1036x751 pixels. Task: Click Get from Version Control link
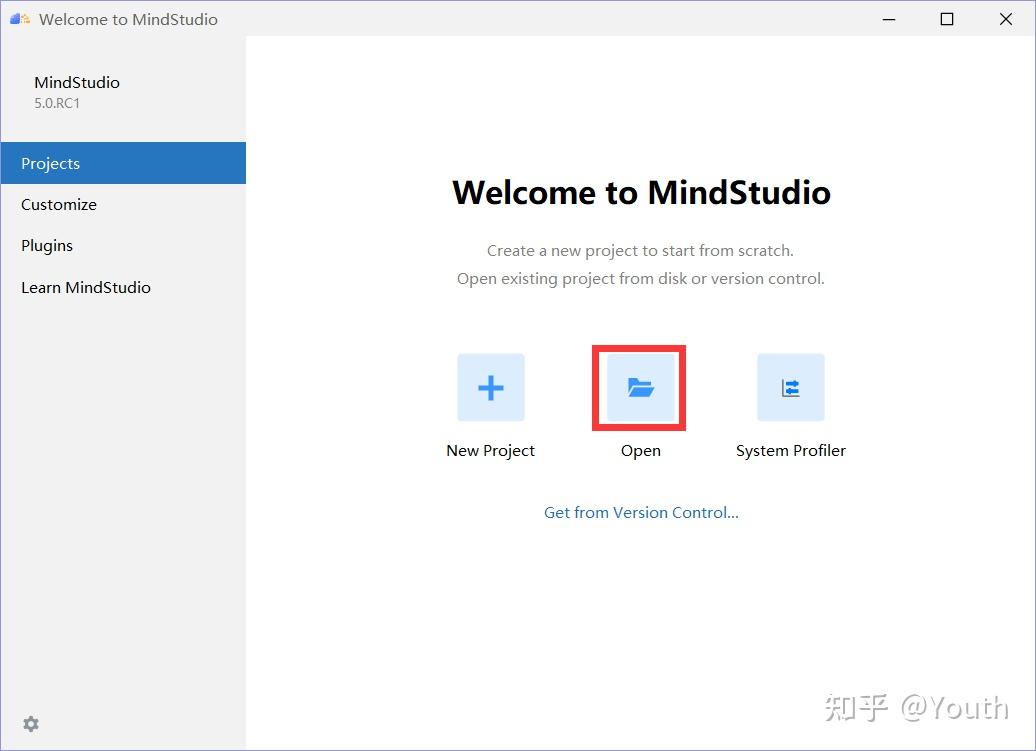[x=640, y=512]
